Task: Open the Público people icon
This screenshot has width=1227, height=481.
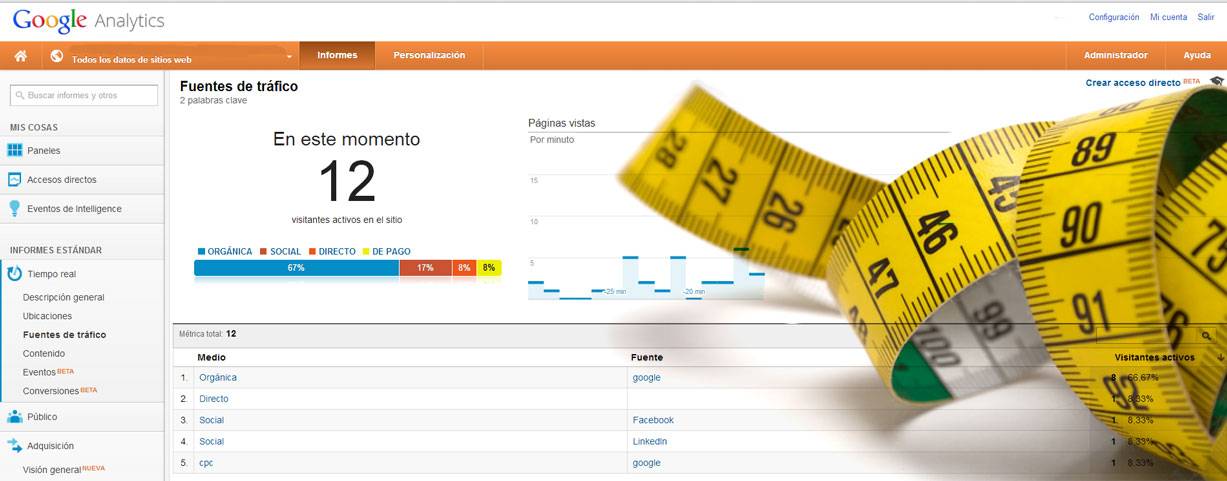Action: point(15,417)
